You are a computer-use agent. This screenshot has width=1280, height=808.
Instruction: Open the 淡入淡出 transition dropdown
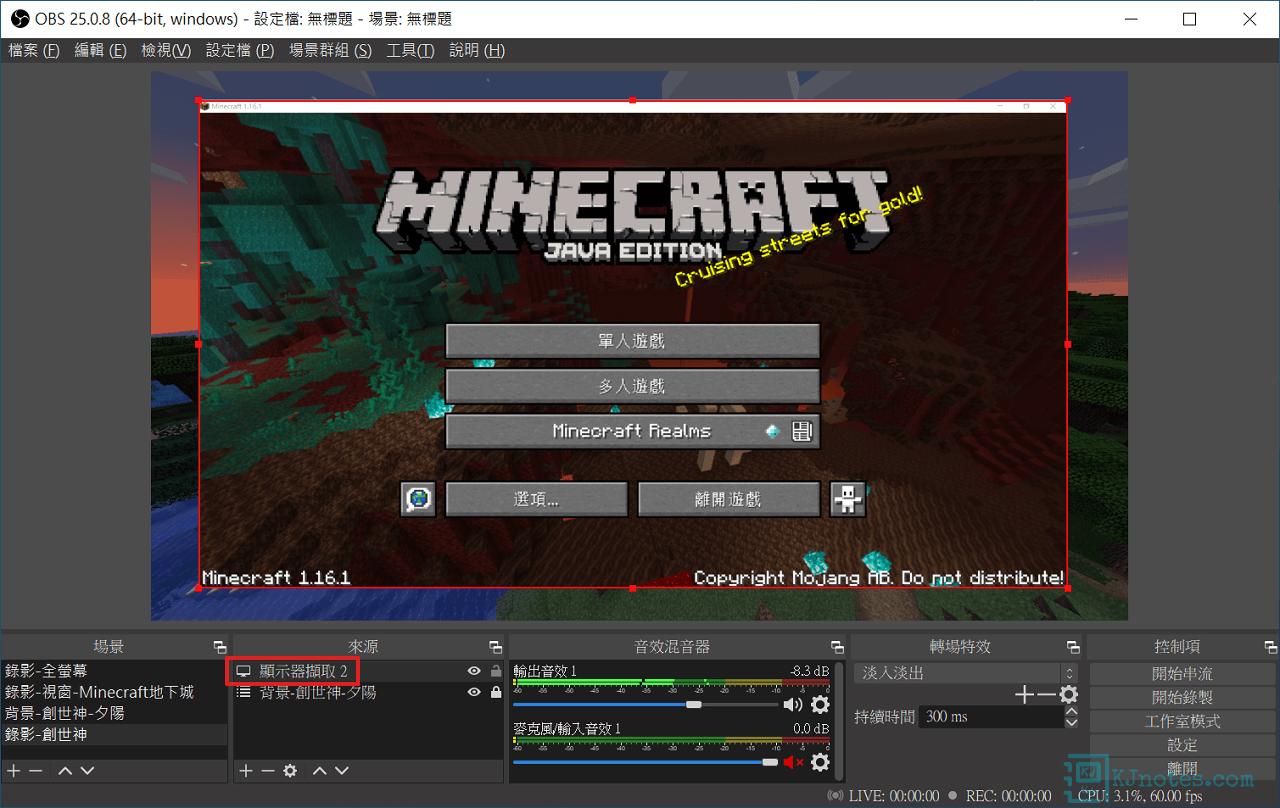click(966, 673)
